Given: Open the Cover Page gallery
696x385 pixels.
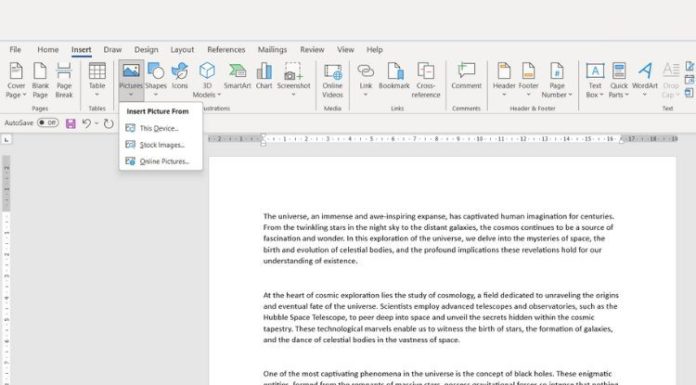Looking at the screenshot, I should [16, 81].
